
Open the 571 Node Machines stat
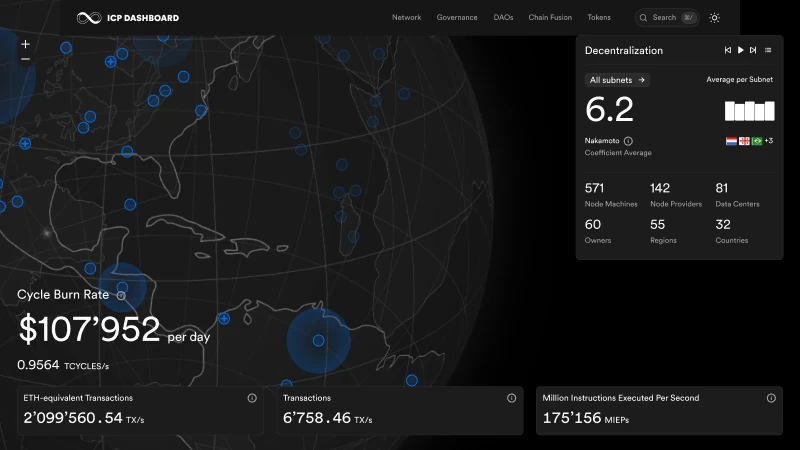click(x=611, y=195)
